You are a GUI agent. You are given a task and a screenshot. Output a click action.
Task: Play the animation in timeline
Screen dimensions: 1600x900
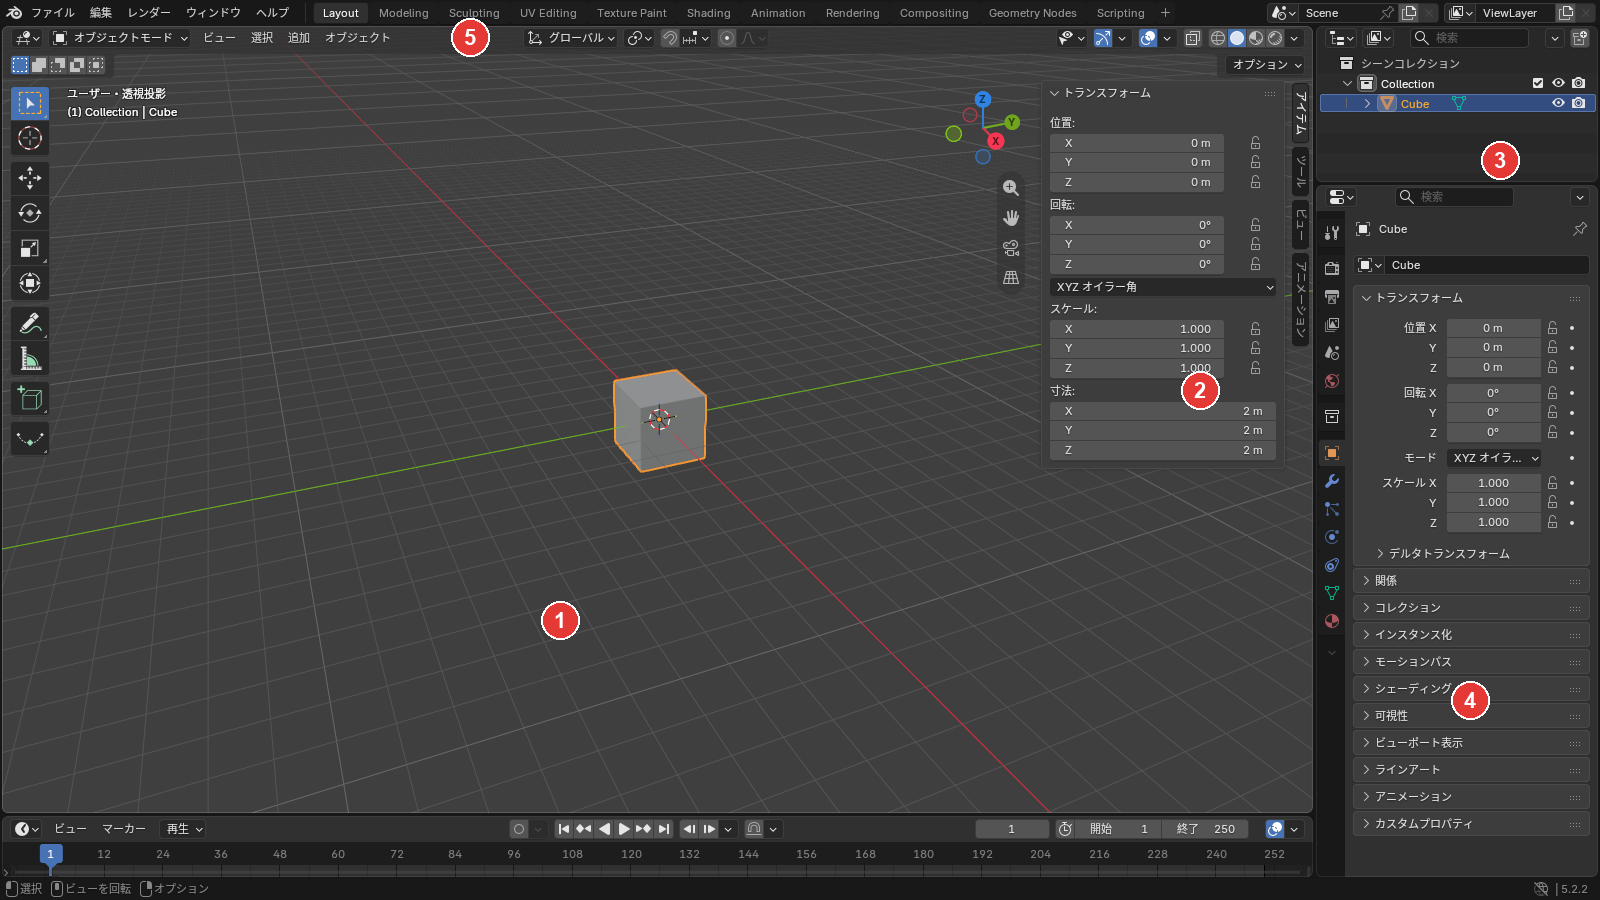click(x=624, y=829)
